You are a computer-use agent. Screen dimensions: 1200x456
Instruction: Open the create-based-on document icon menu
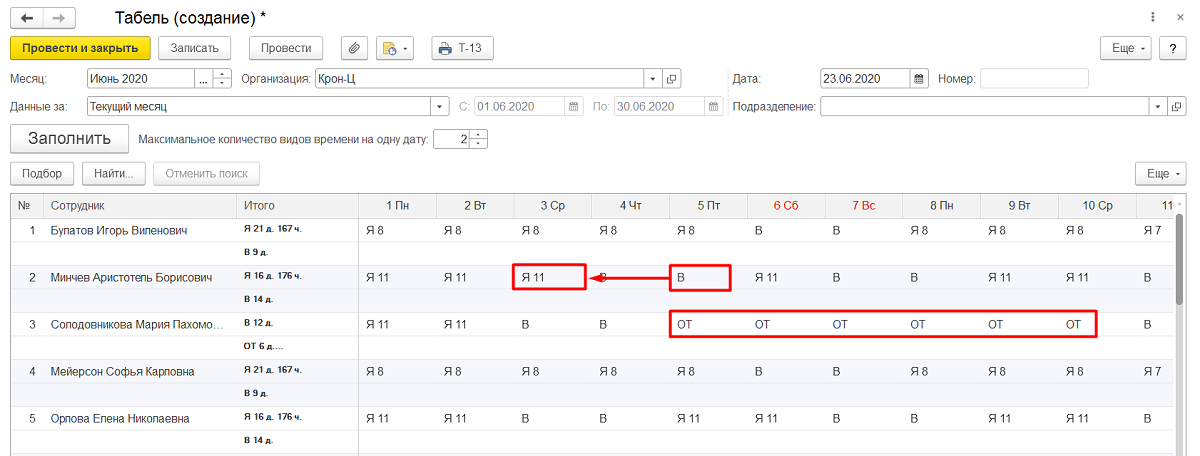tap(394, 48)
